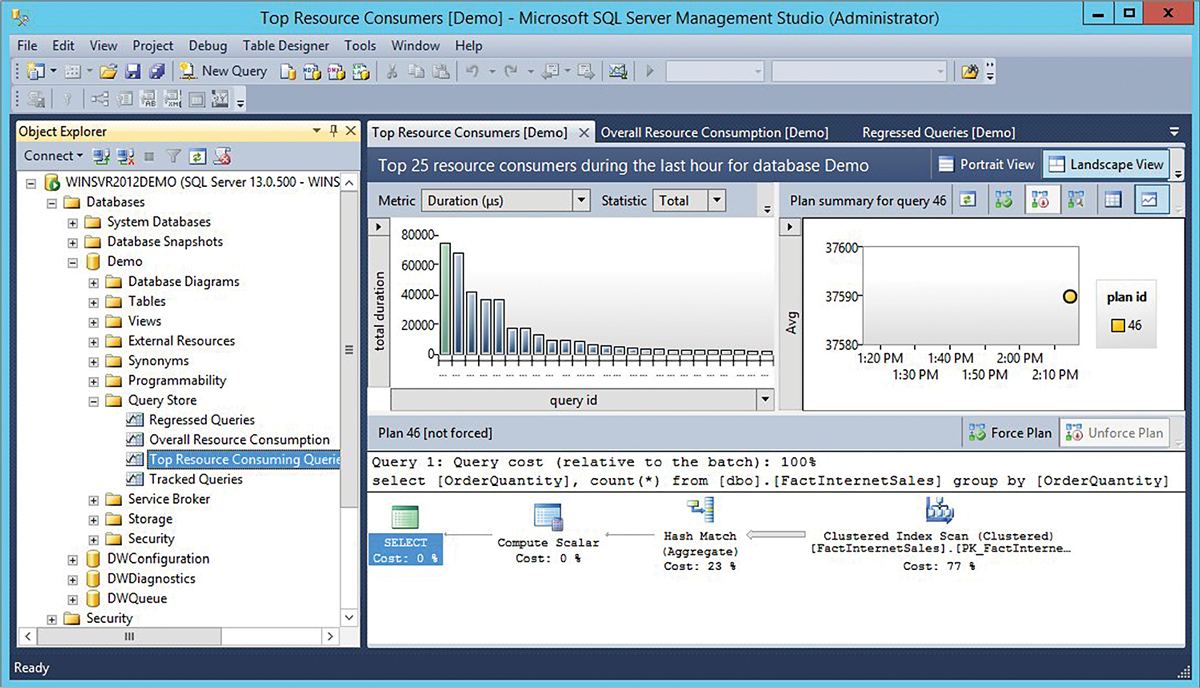Expand the System Databases node

(x=73, y=222)
